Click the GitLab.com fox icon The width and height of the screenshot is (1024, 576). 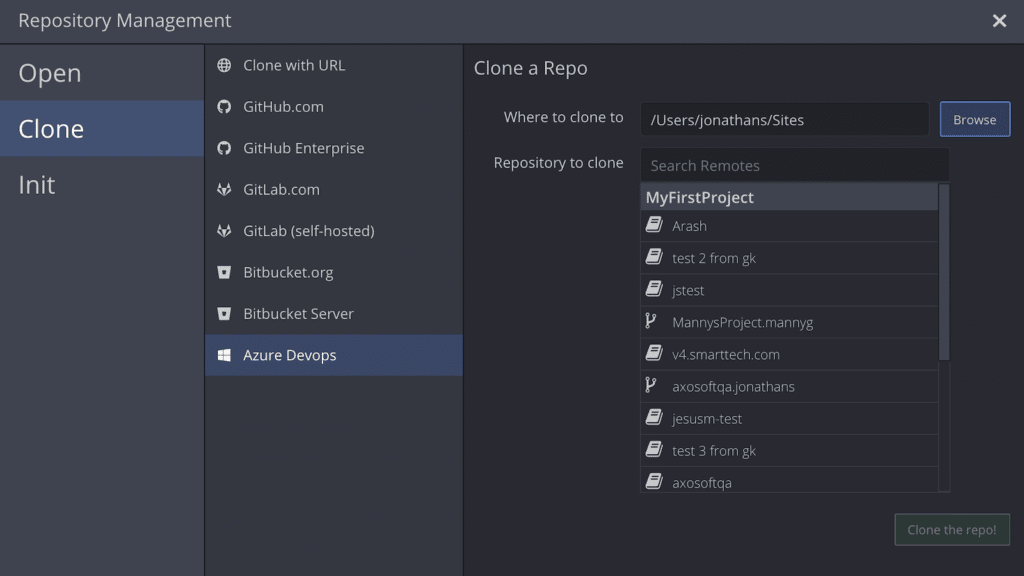click(x=224, y=189)
